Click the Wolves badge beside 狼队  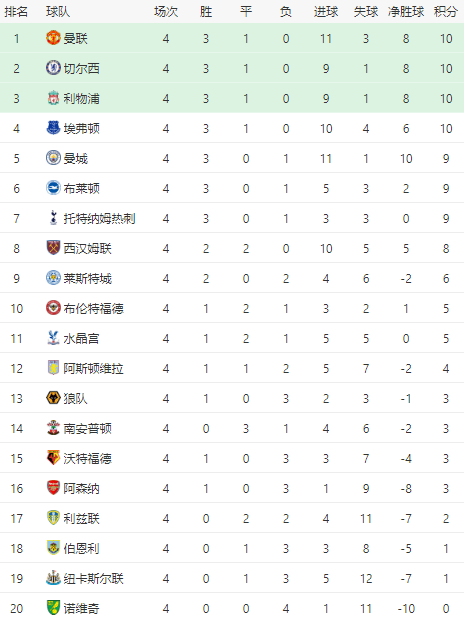coord(53,398)
